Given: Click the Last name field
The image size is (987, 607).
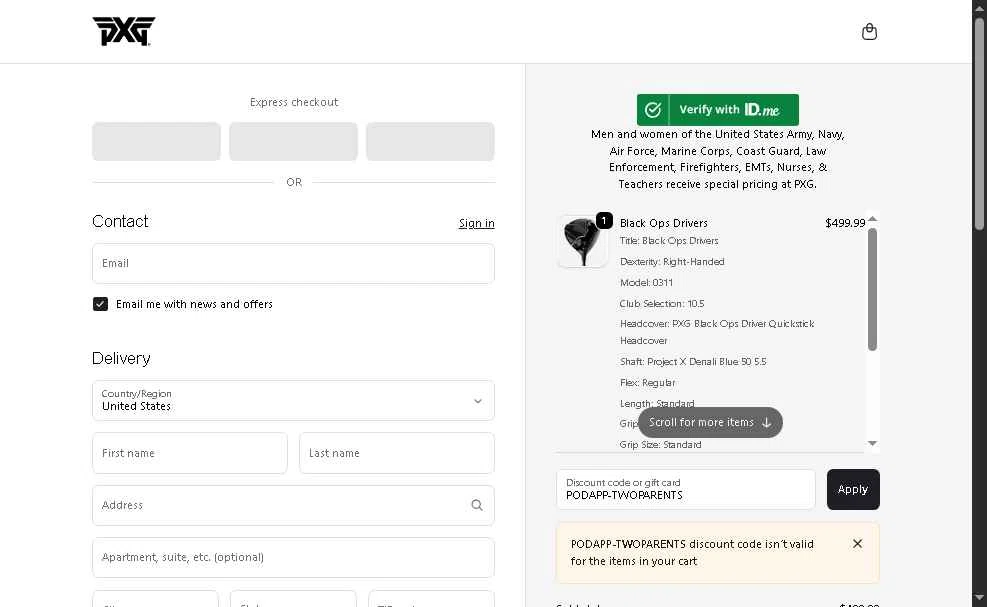Looking at the screenshot, I should pos(396,453).
